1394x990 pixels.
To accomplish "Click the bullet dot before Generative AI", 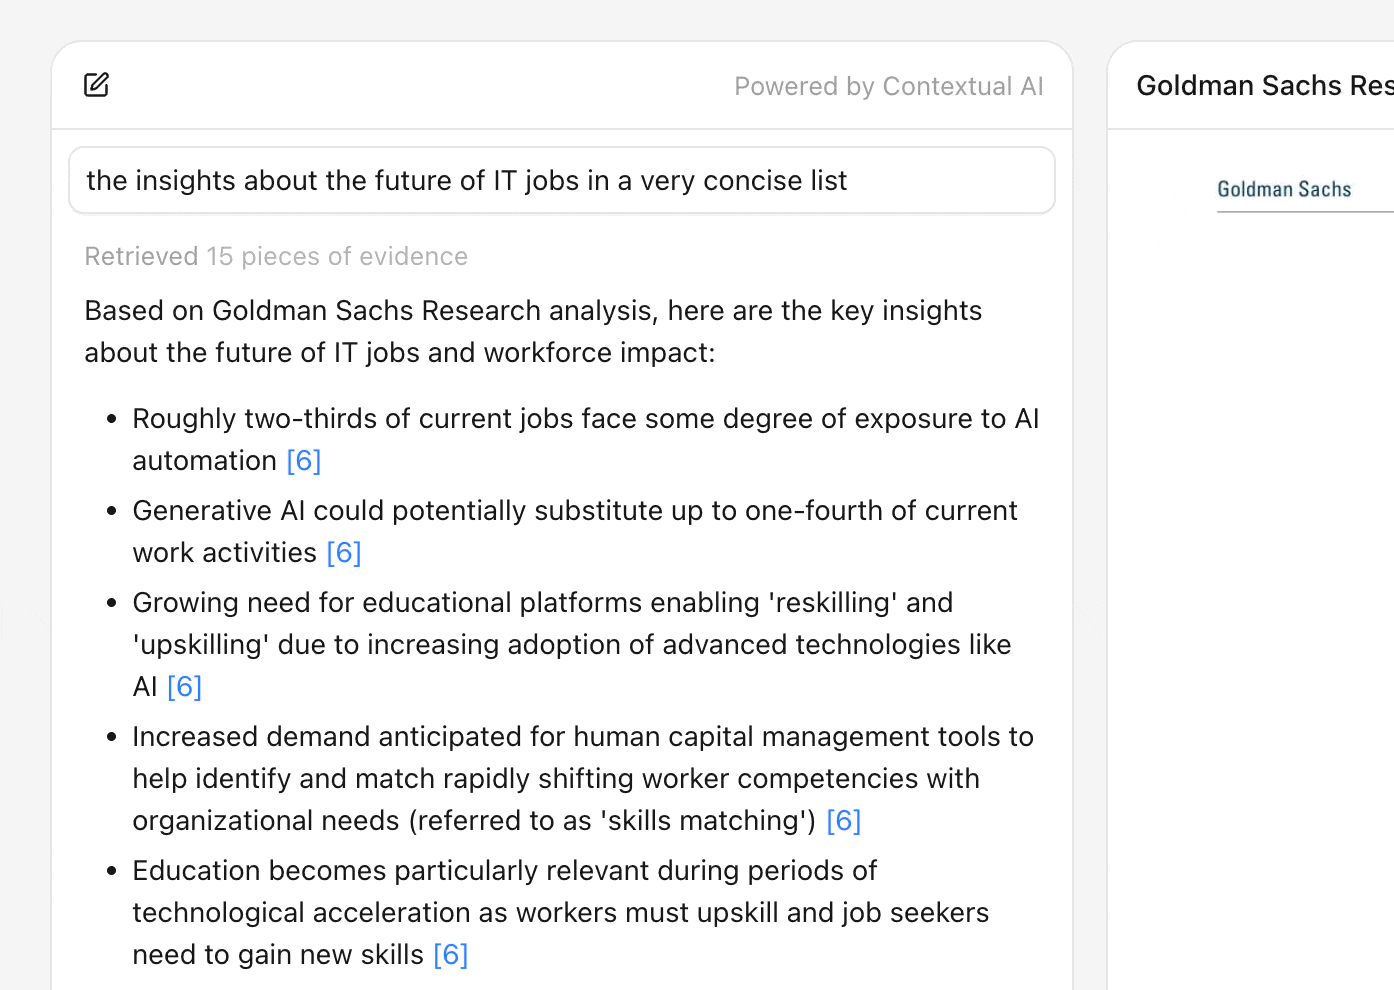I will [112, 512].
